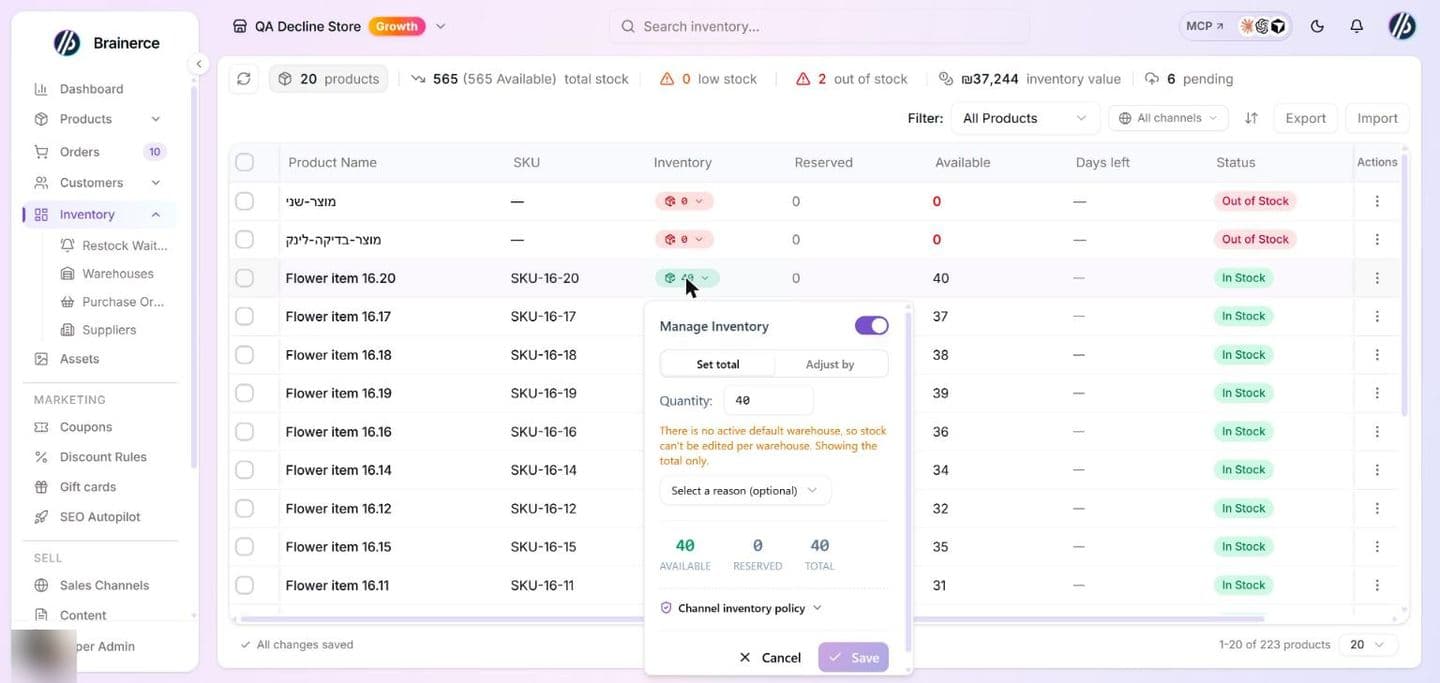
Task: Switch to the Set total tab
Action: click(718, 364)
